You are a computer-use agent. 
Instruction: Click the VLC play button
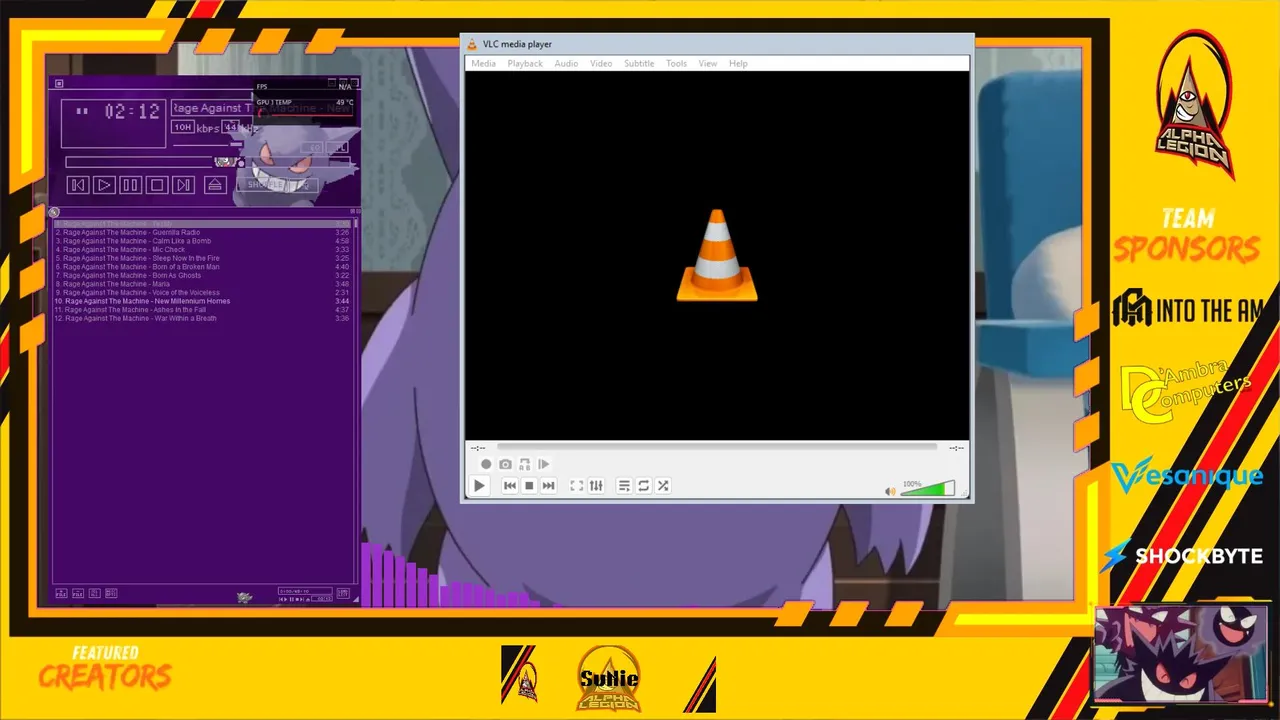(479, 486)
